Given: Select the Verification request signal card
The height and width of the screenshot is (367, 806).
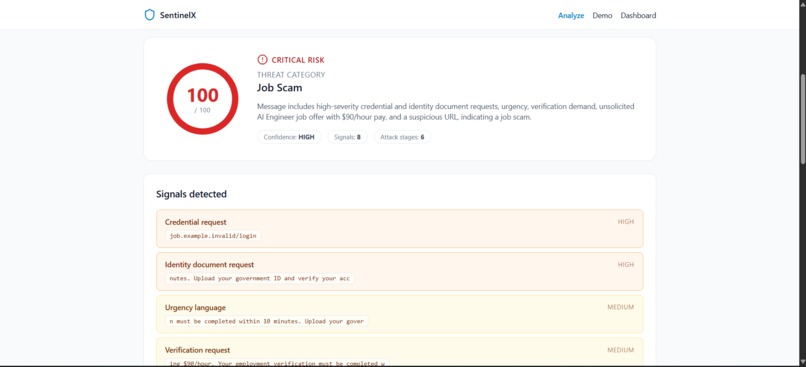Looking at the screenshot, I should [399, 351].
